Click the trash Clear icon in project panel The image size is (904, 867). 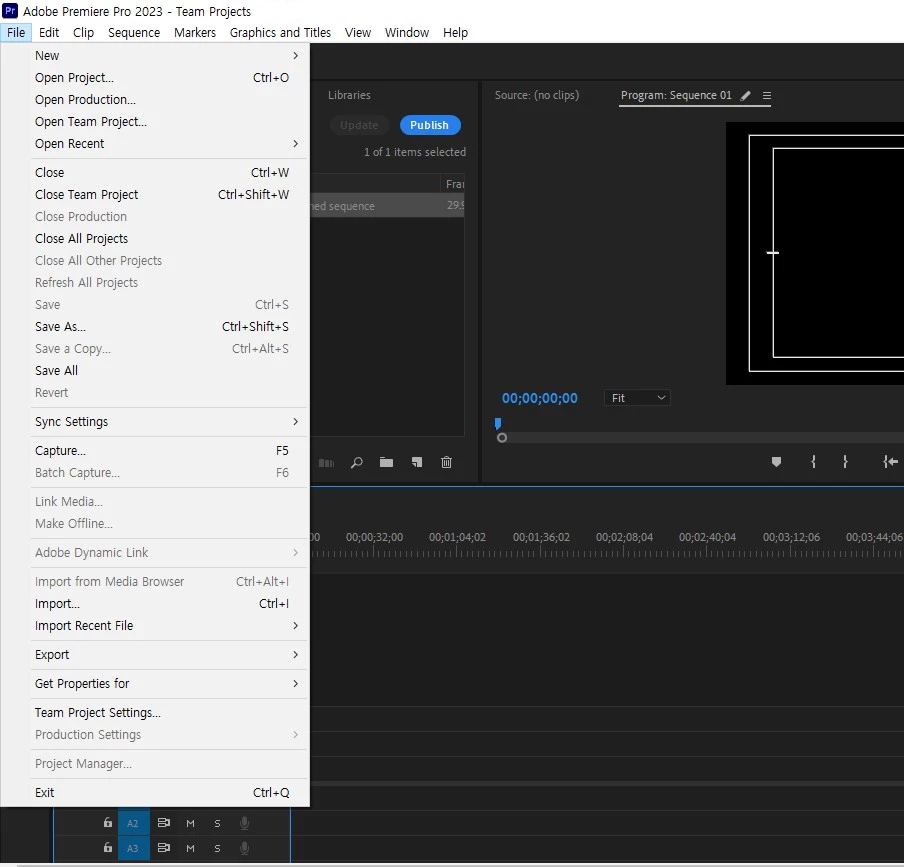click(x=446, y=462)
